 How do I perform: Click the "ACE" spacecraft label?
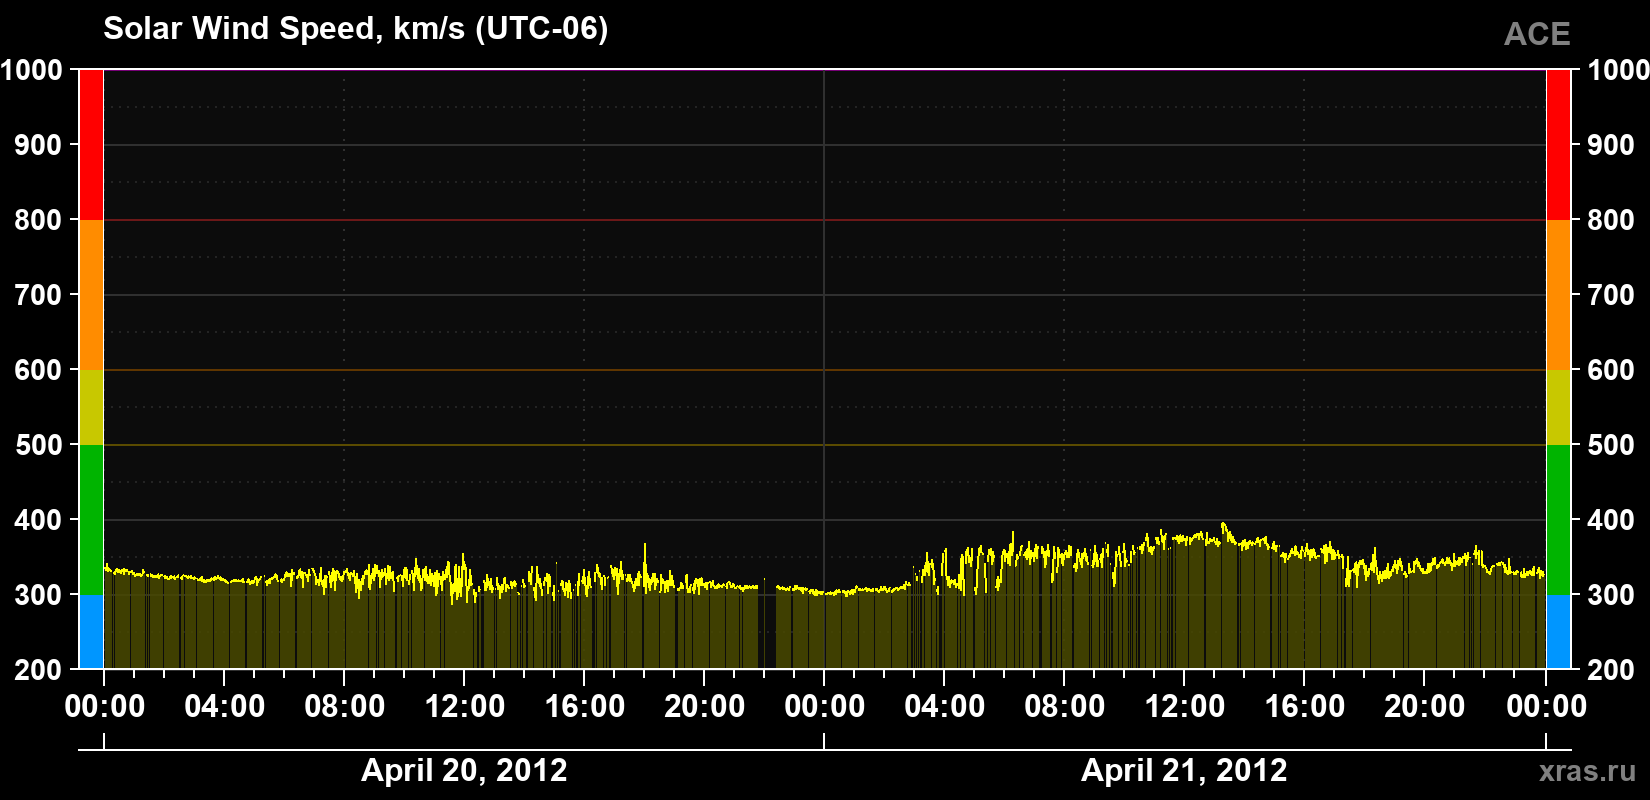(1537, 34)
